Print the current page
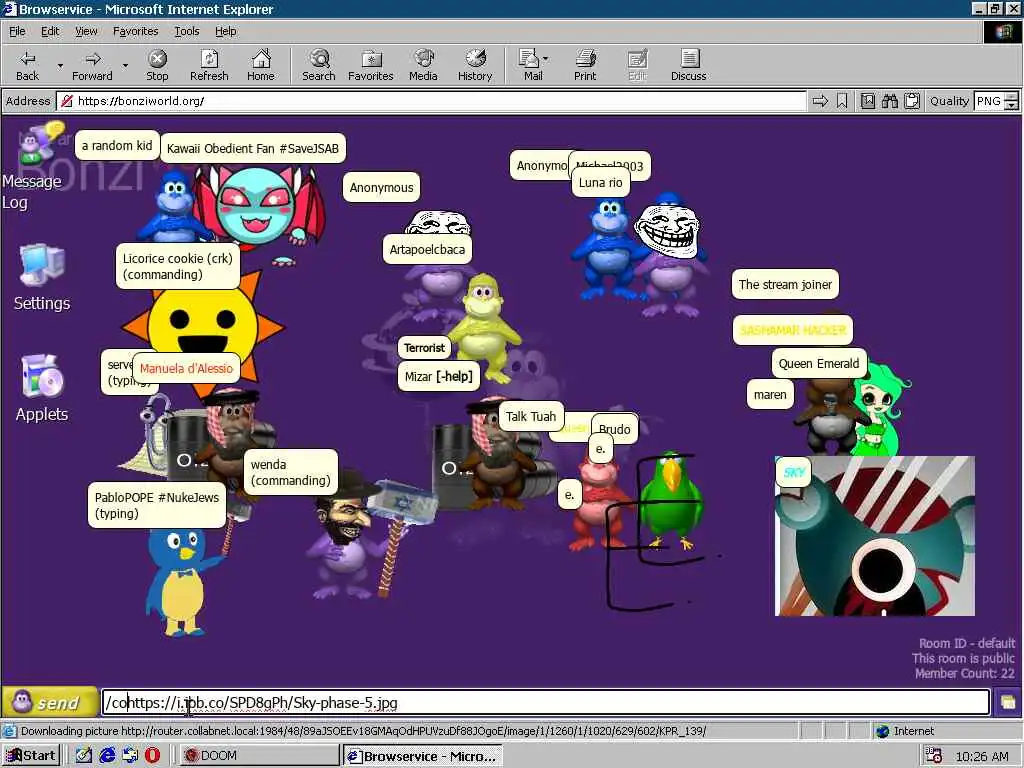This screenshot has width=1024, height=768. (x=585, y=65)
